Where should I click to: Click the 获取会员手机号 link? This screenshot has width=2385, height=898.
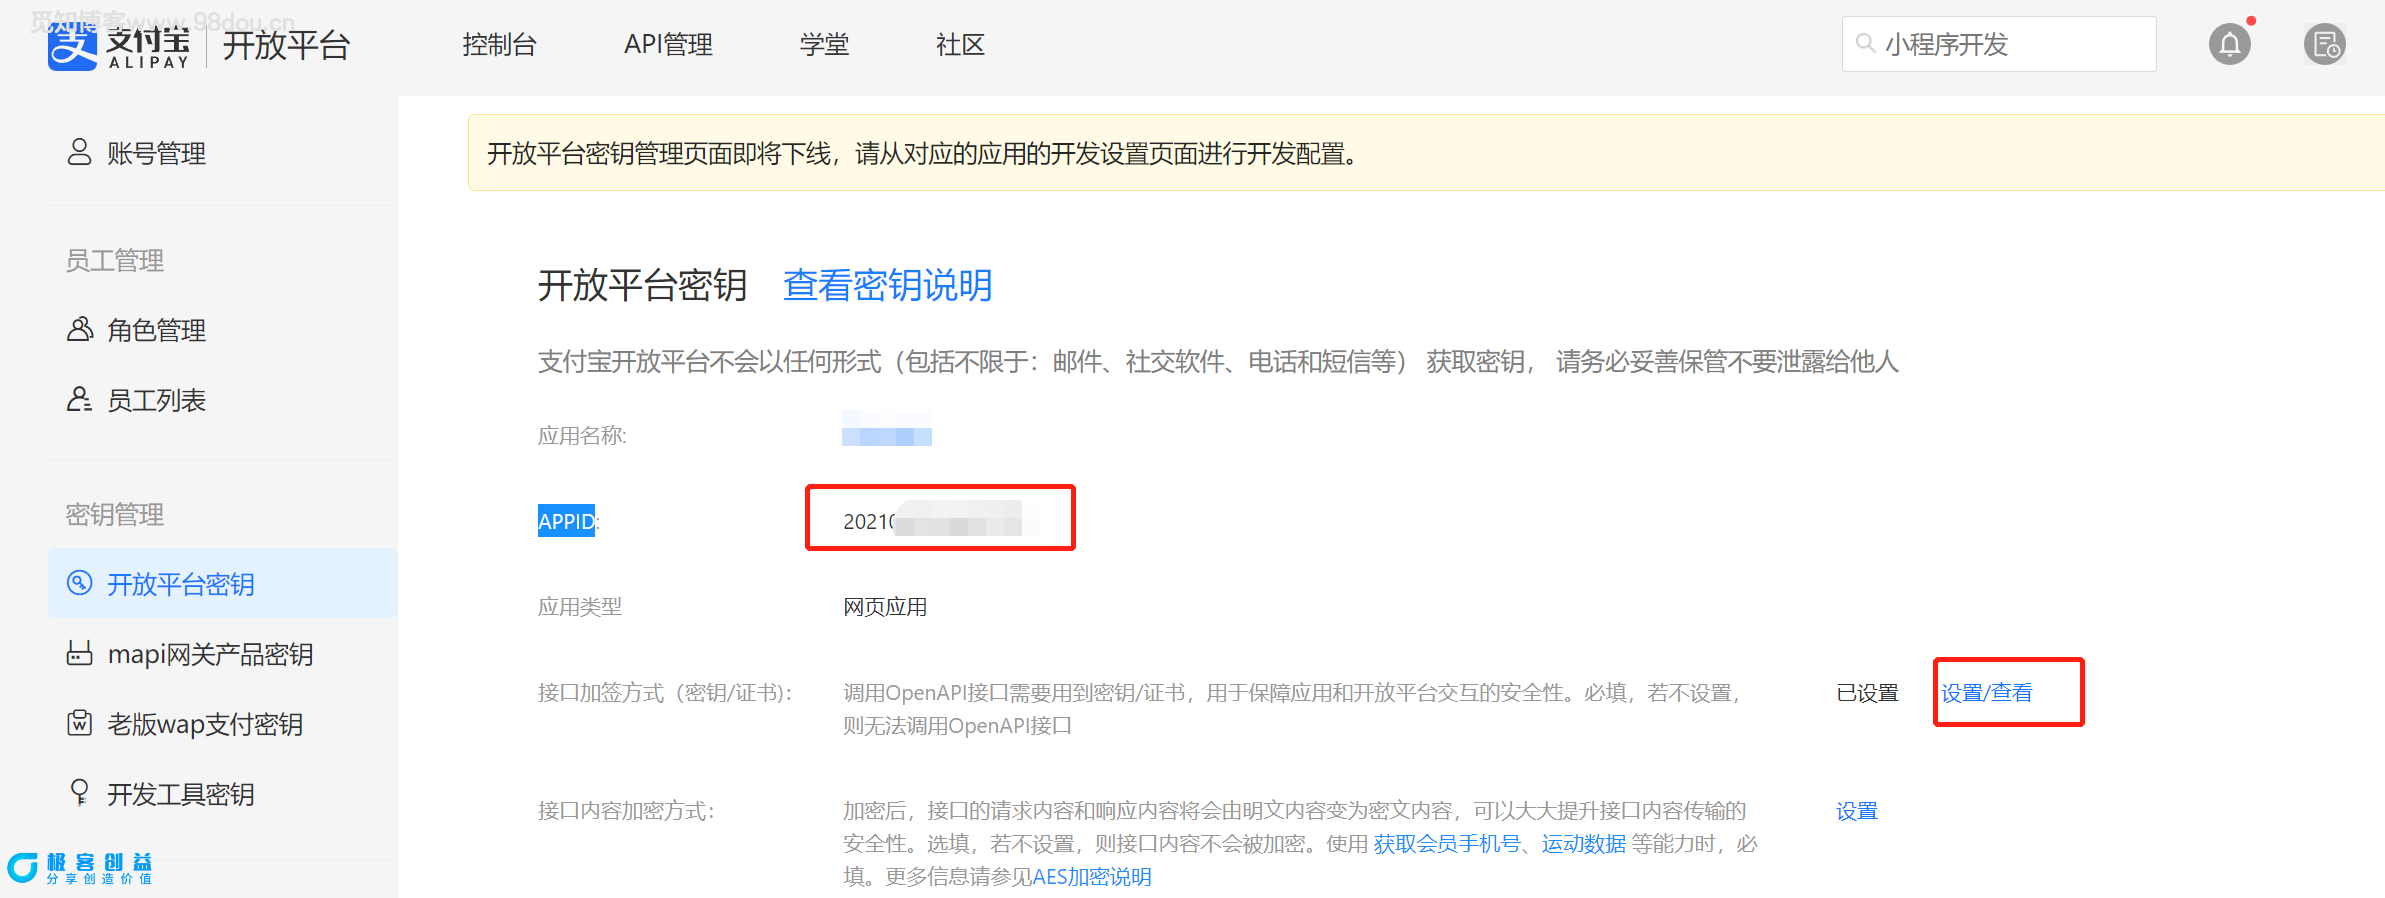[1446, 844]
